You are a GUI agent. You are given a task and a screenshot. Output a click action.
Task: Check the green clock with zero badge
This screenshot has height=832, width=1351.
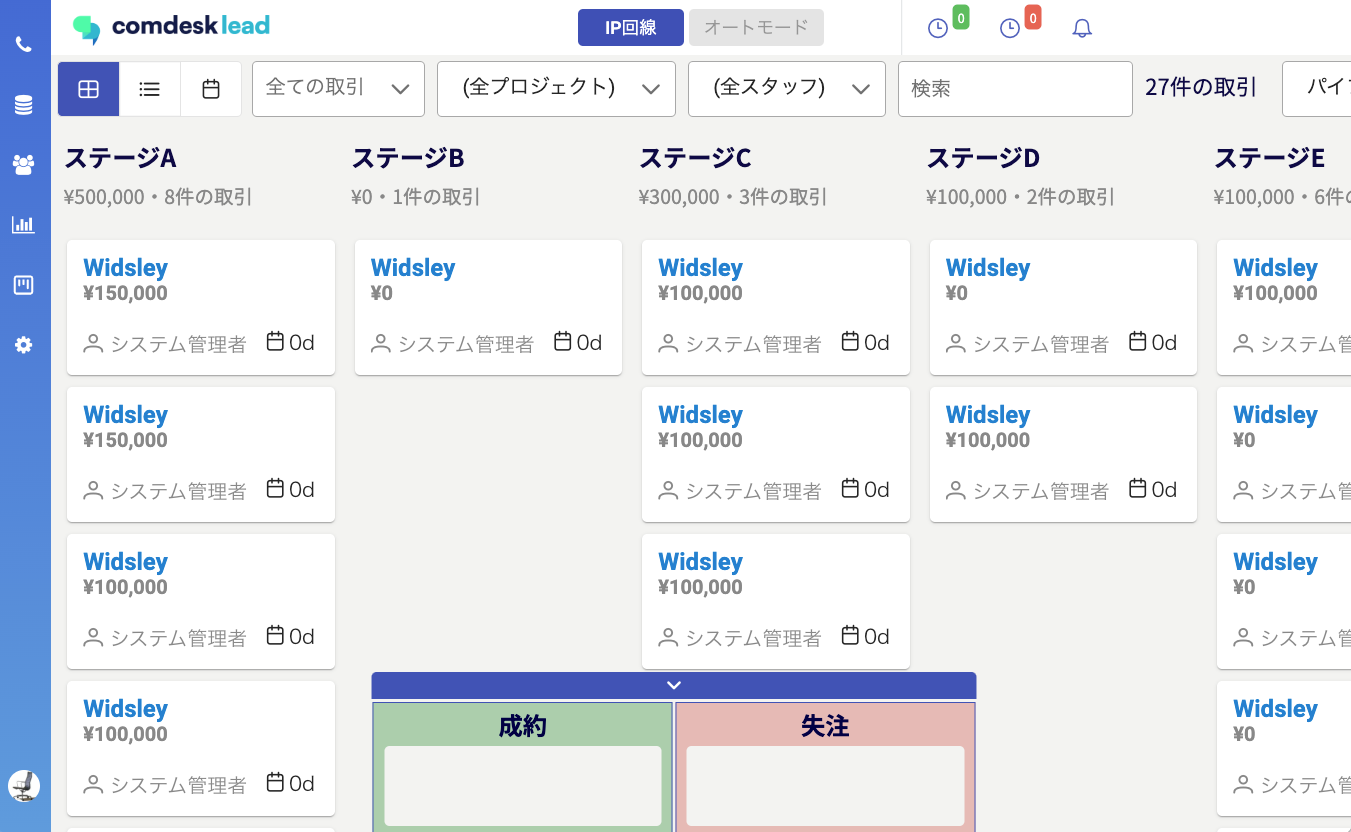click(x=938, y=27)
